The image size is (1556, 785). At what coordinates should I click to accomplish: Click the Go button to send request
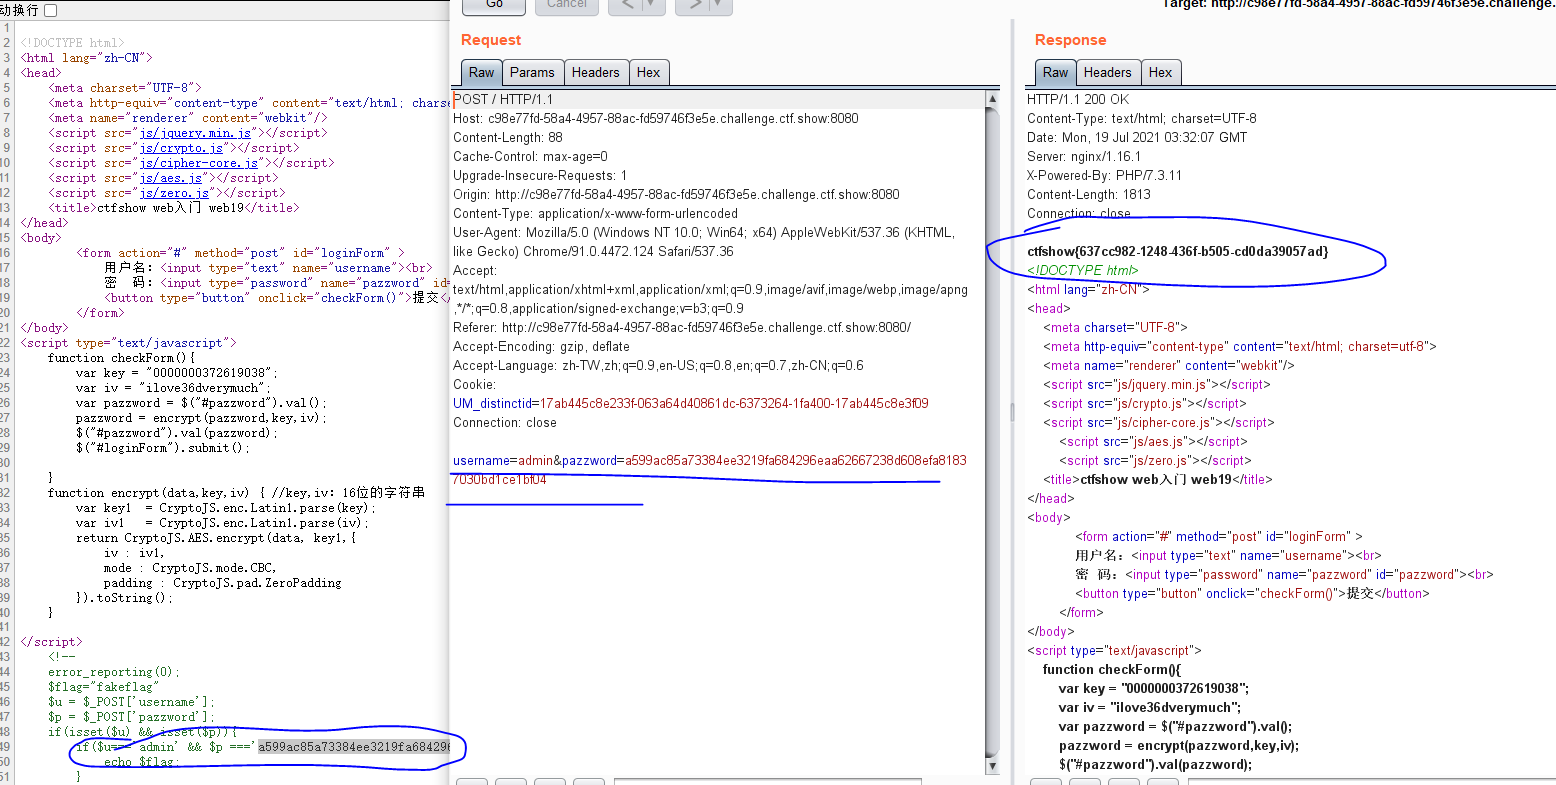(x=494, y=5)
